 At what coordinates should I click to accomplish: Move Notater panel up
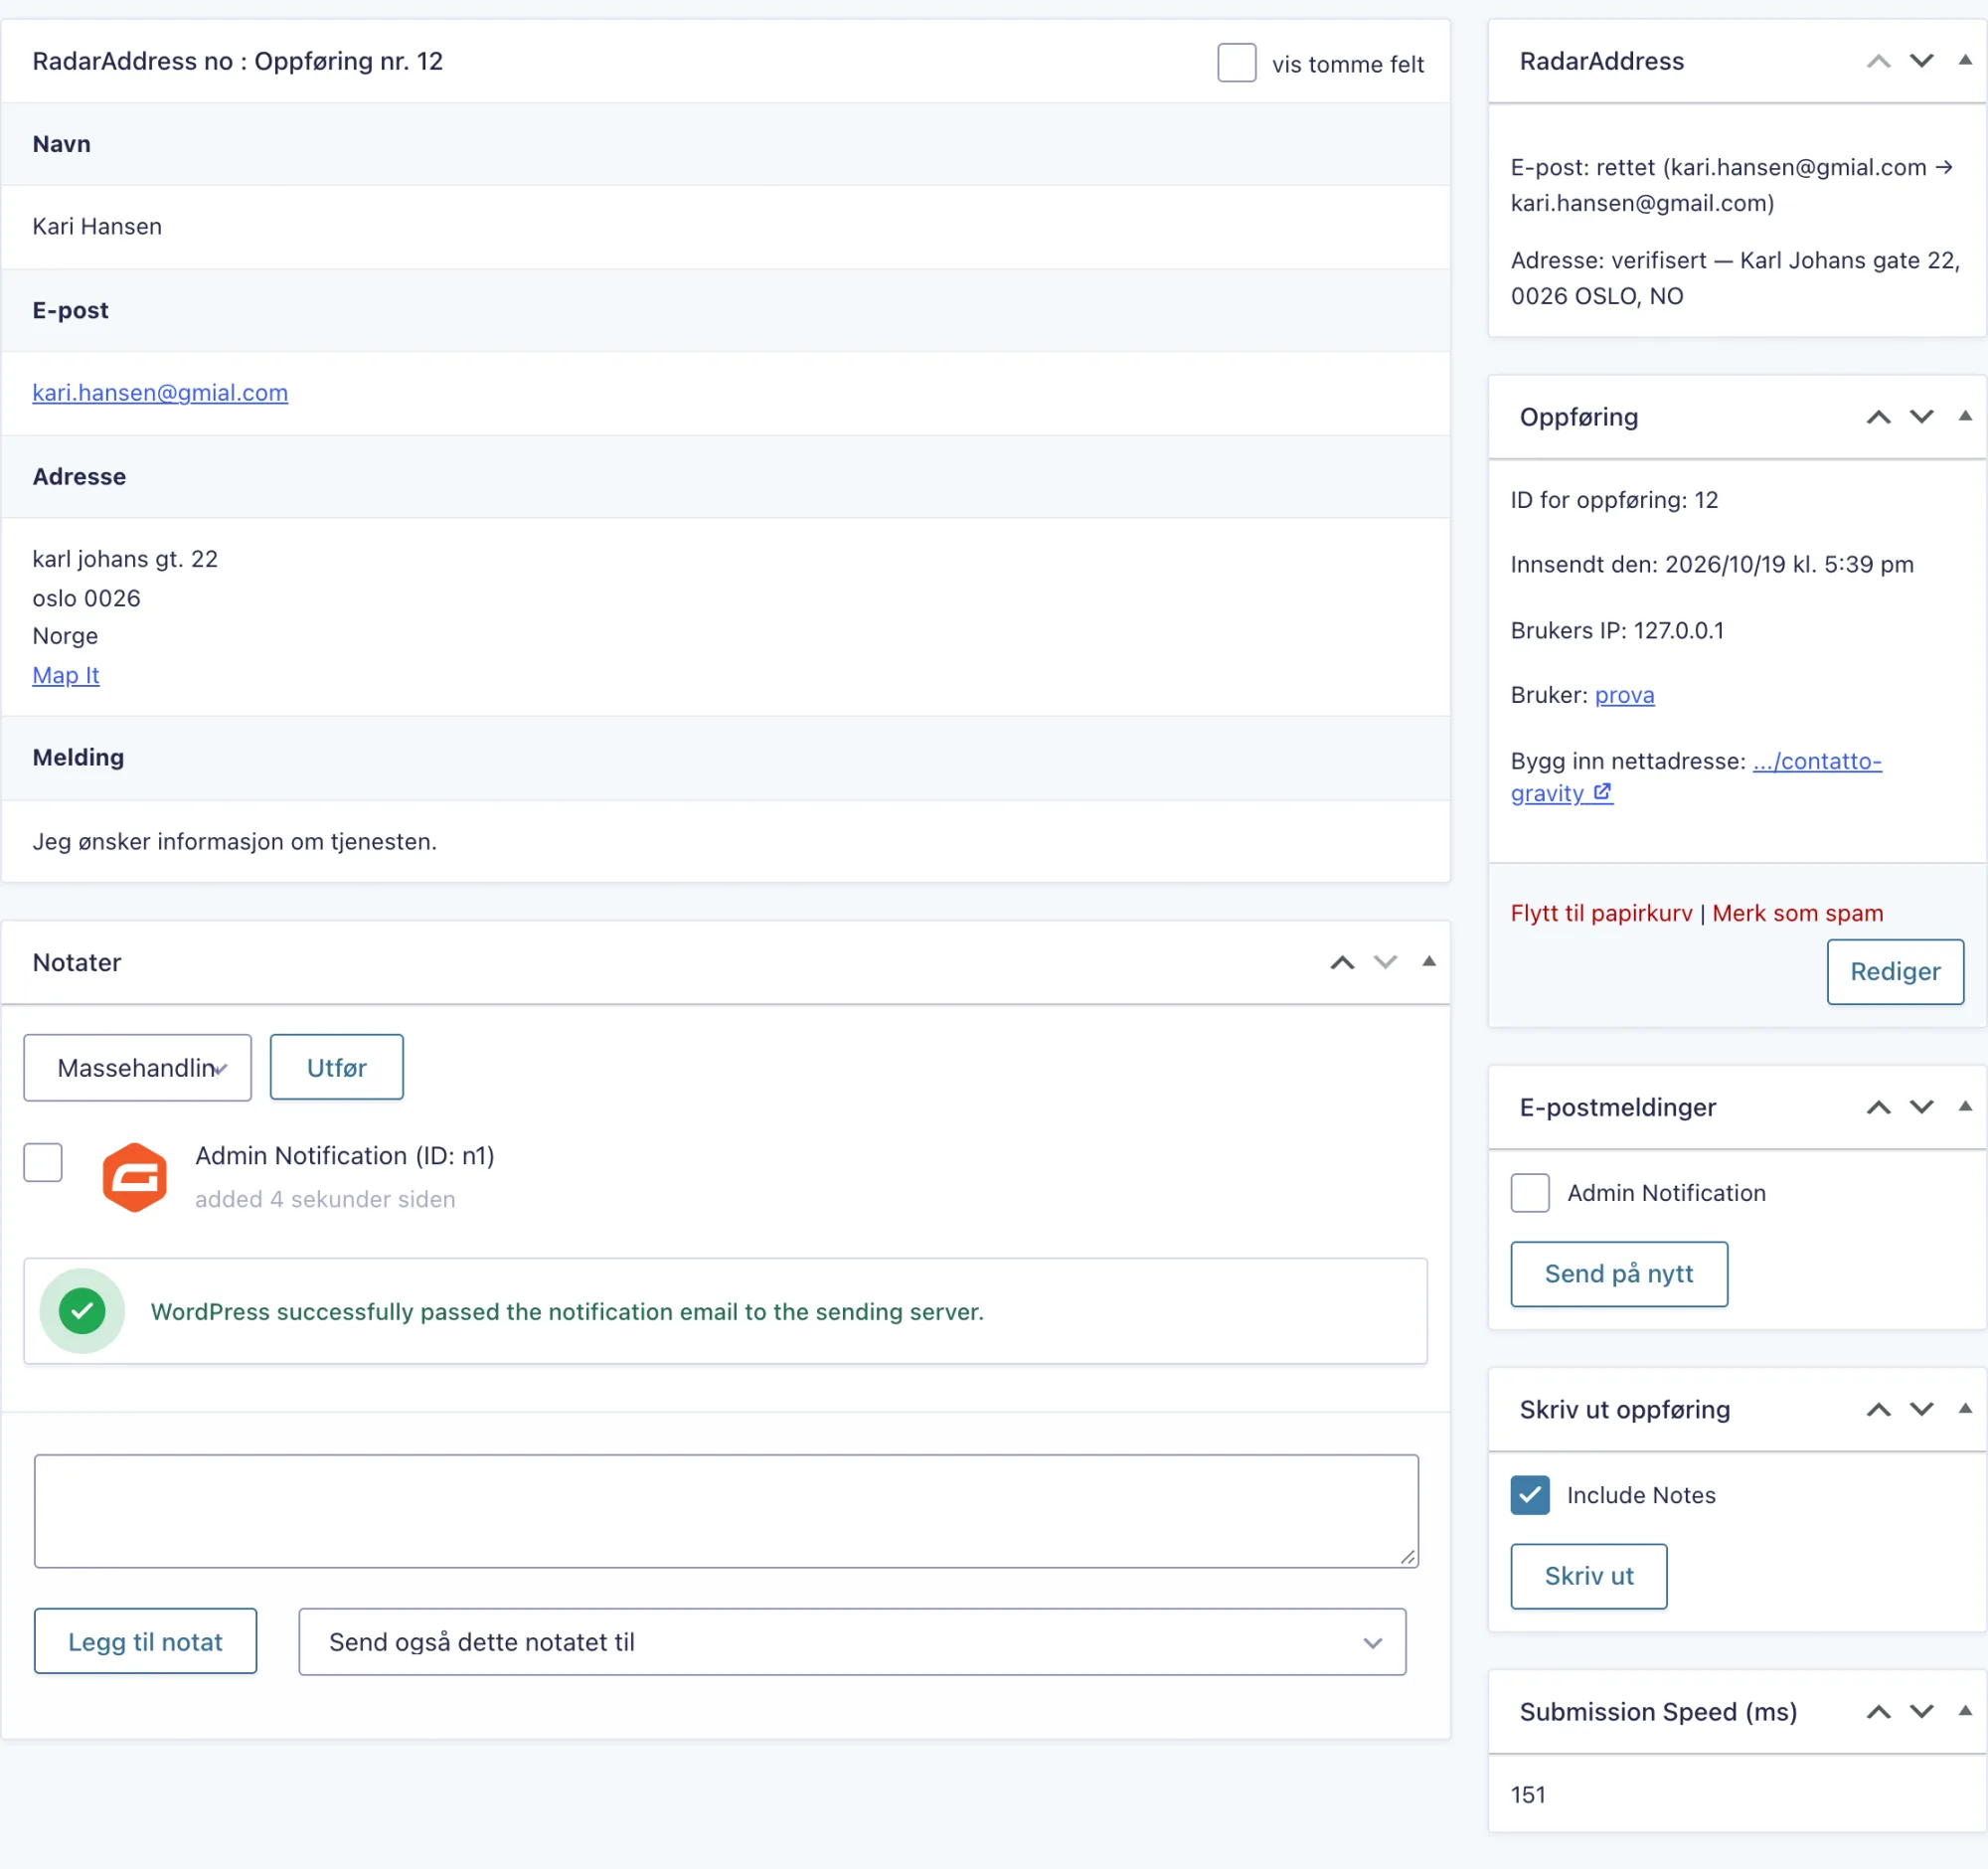(x=1342, y=962)
